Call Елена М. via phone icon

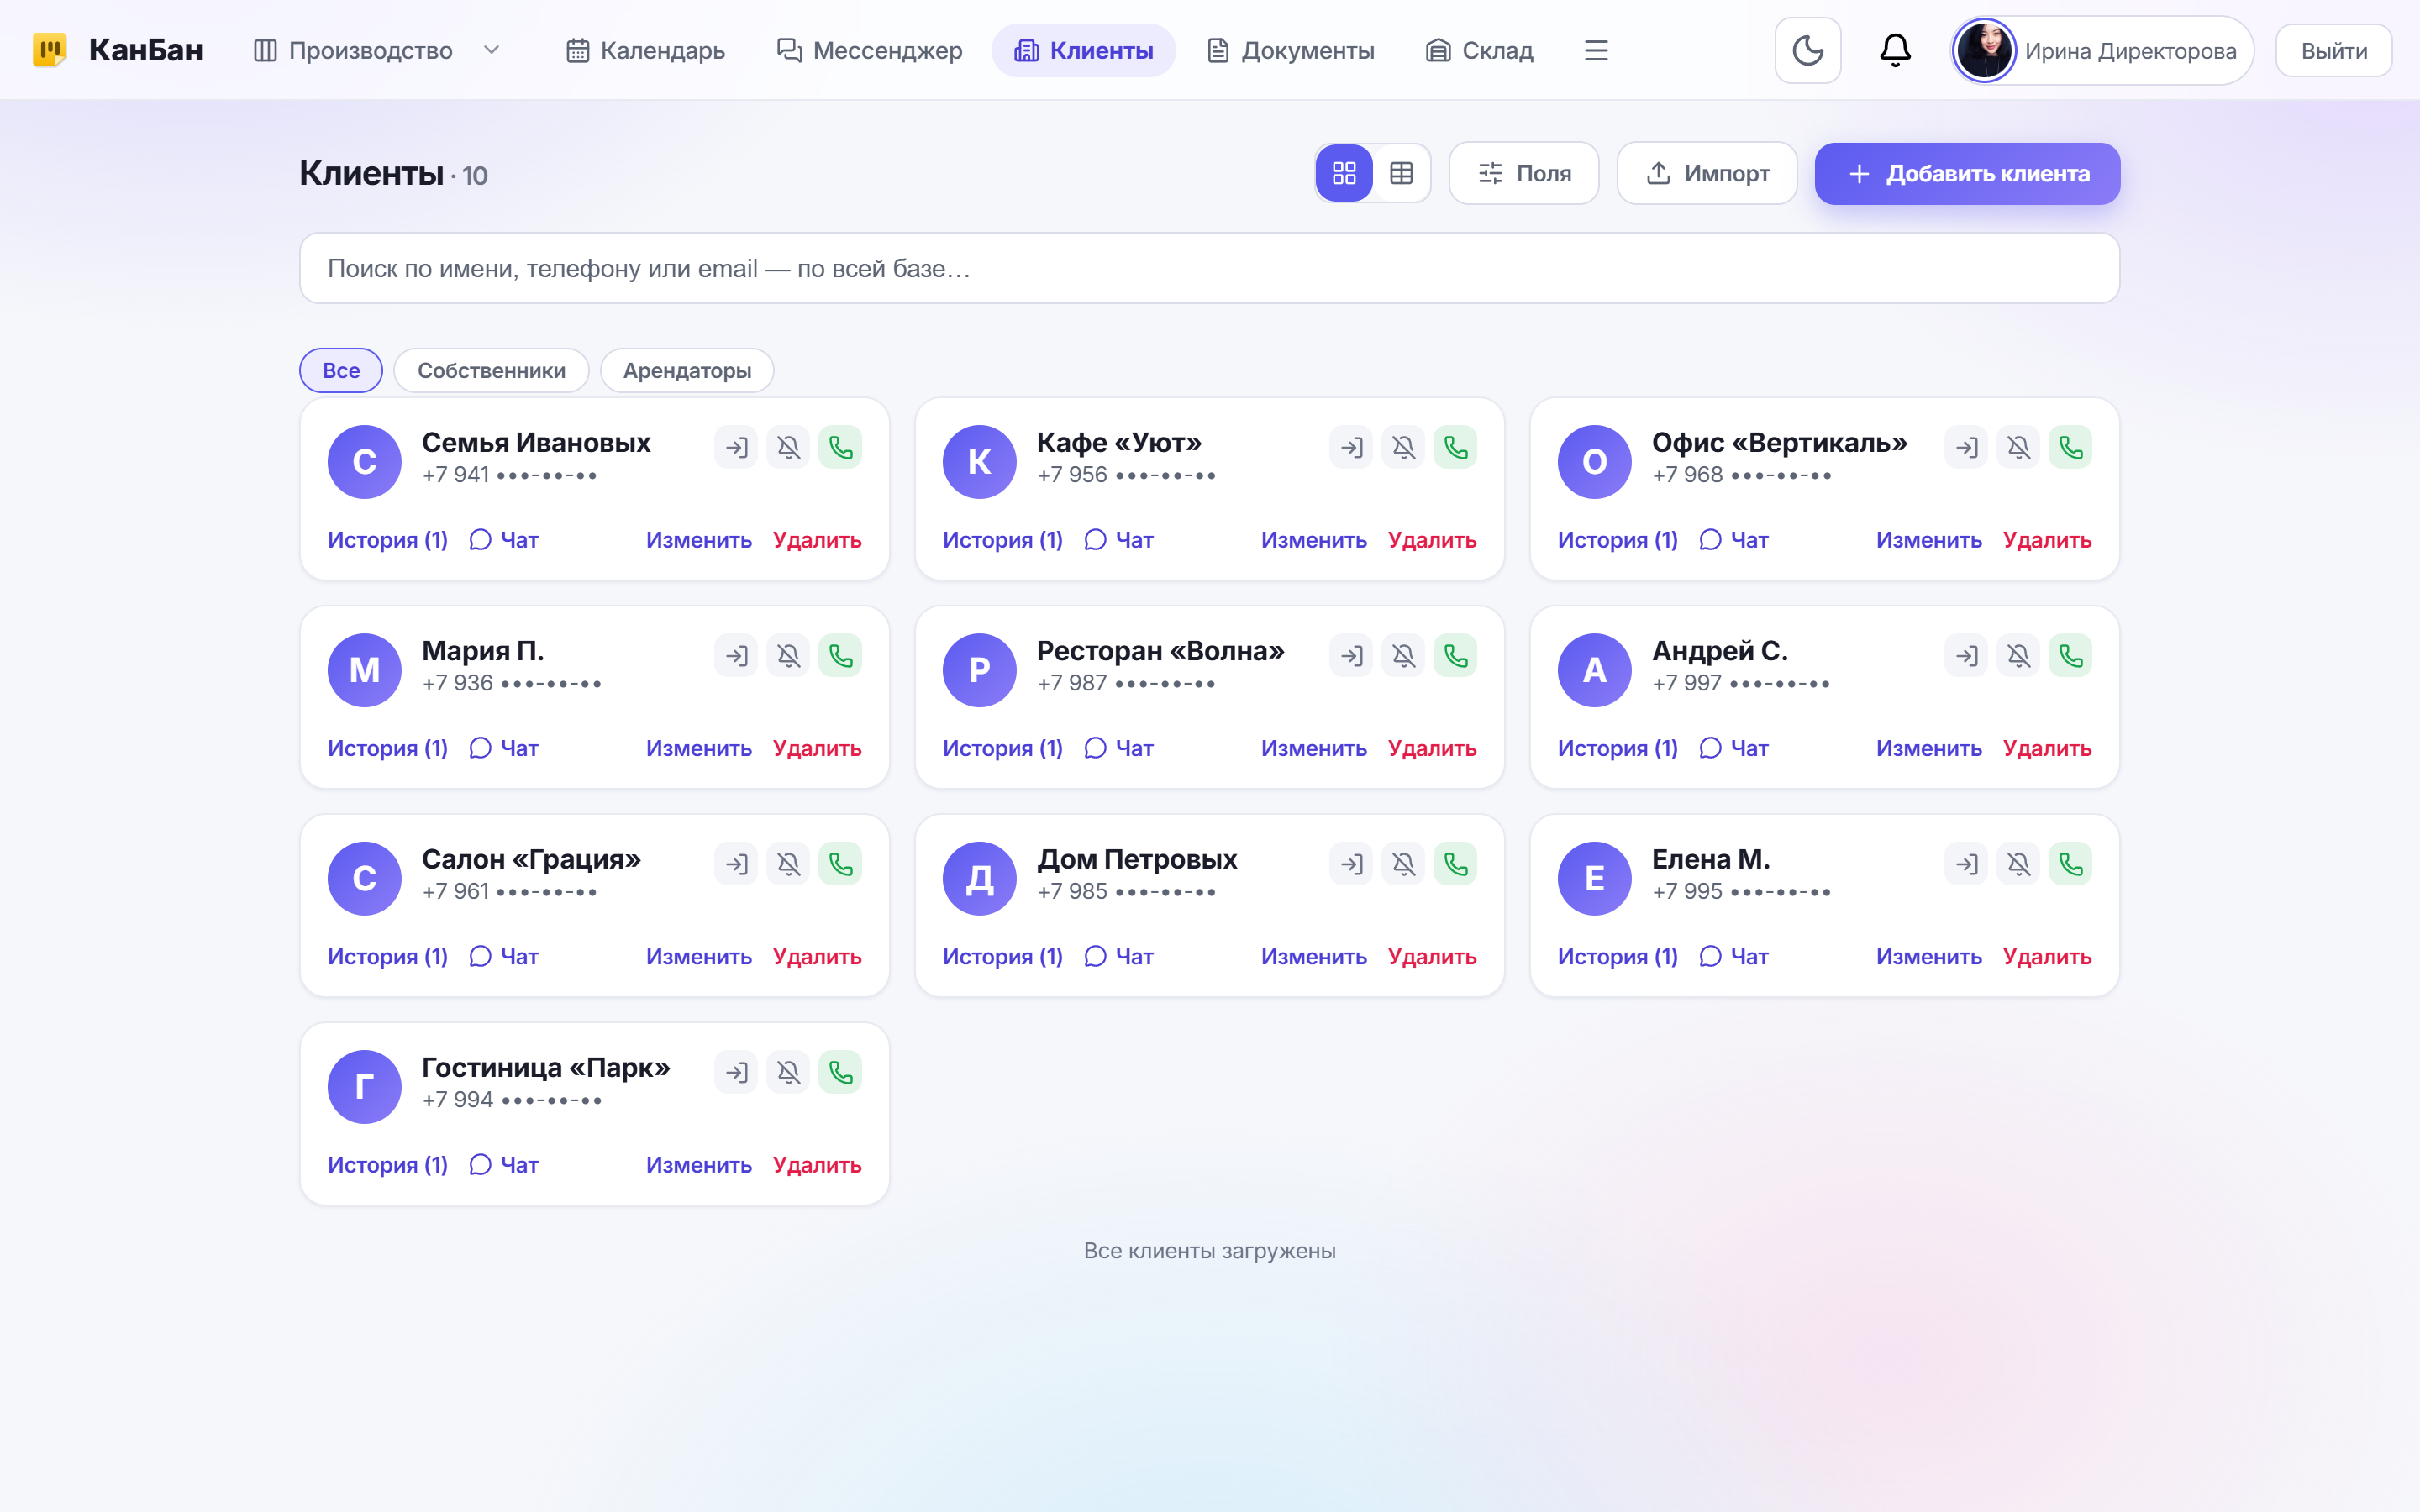pos(2070,863)
